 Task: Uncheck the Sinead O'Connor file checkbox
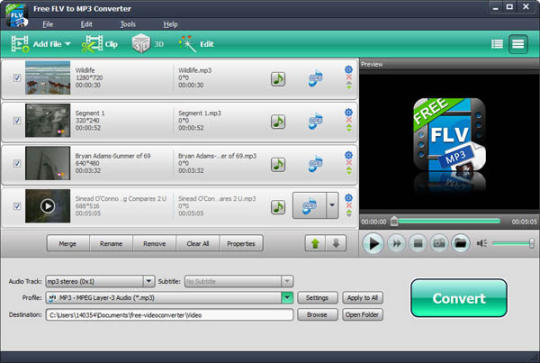pyautogui.click(x=17, y=206)
